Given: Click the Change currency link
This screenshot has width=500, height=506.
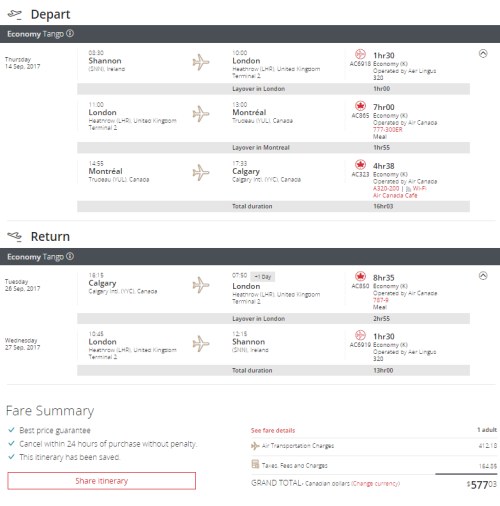Looking at the screenshot, I should click(376, 483).
